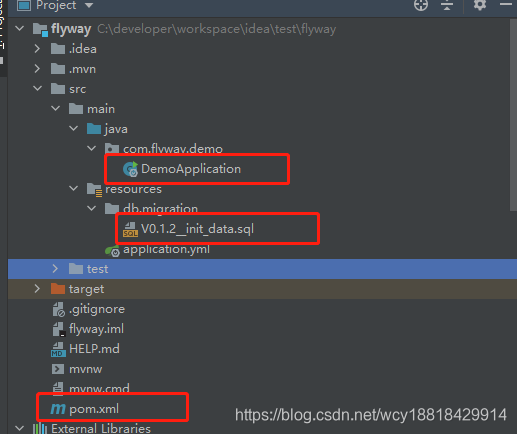Click the Collapse All icon
This screenshot has width=517, height=434.
447,5
